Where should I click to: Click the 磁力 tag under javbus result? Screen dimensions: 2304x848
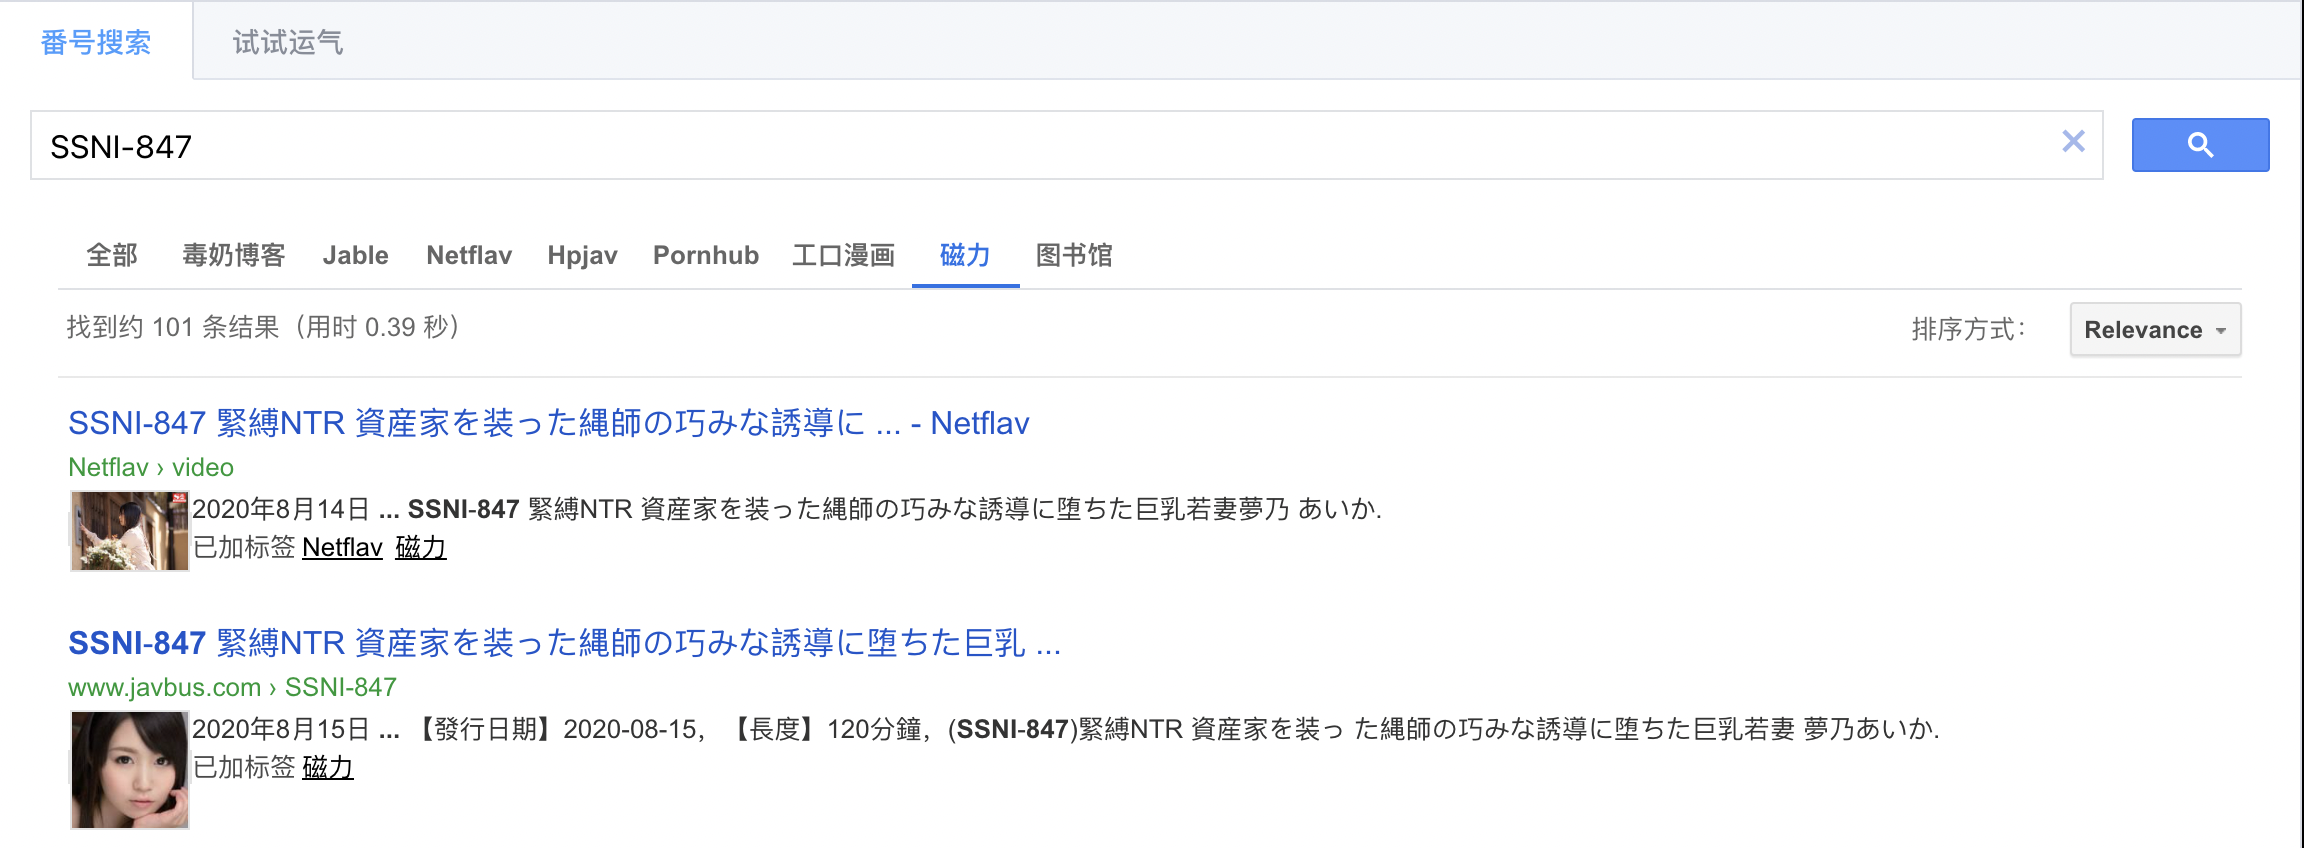click(328, 767)
